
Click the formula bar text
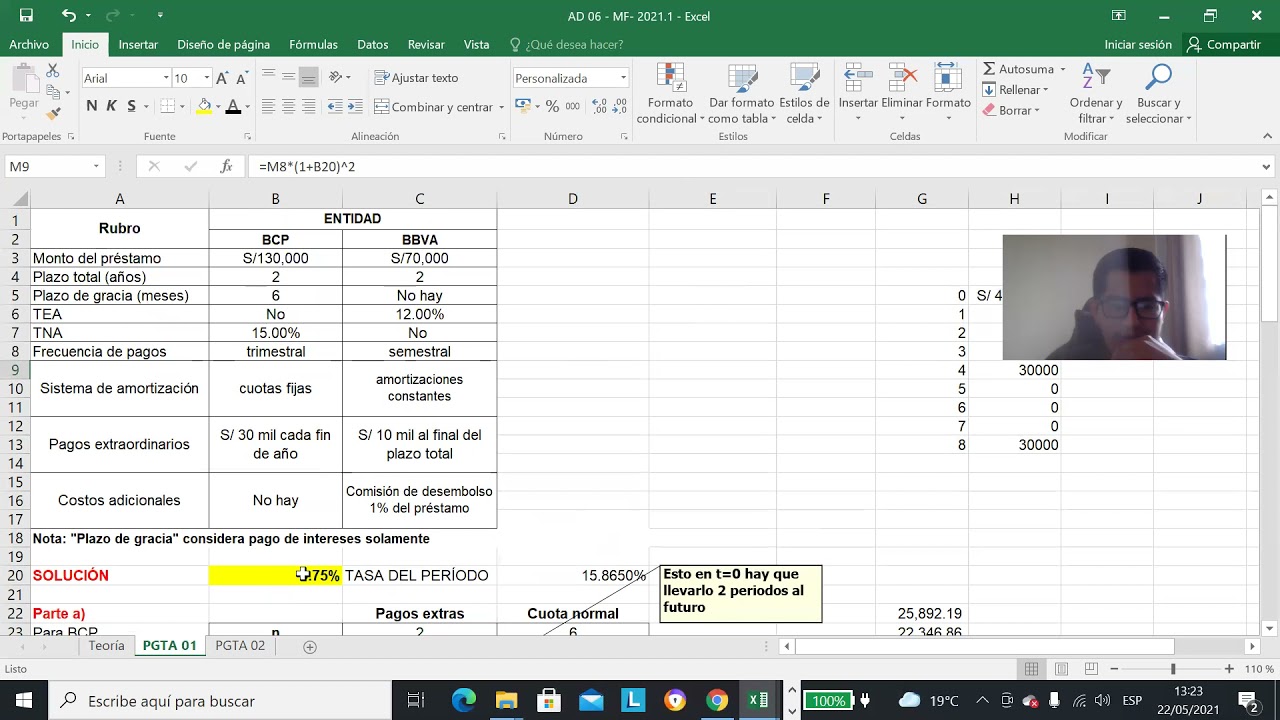tap(307, 167)
